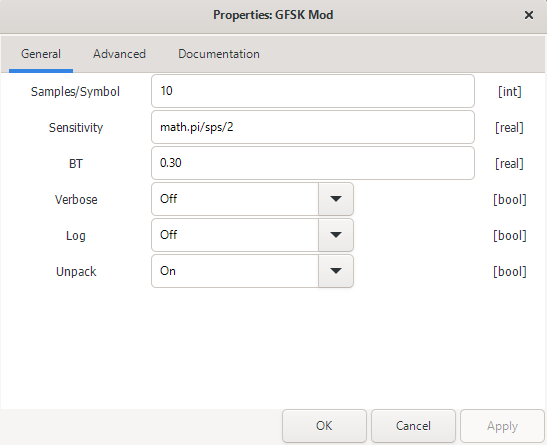Click the OK button
Screen dimensions: 547x445
click(324, 426)
